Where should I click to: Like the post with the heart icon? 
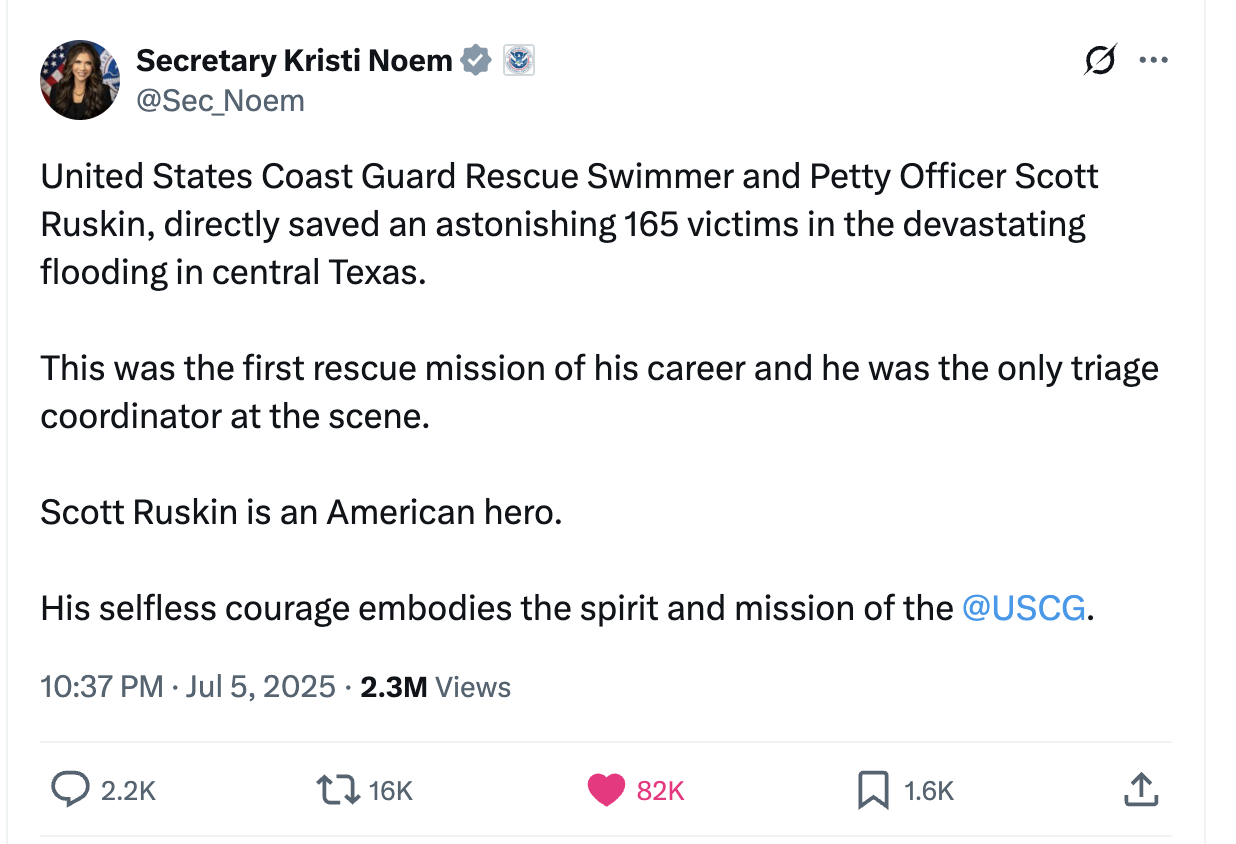606,790
